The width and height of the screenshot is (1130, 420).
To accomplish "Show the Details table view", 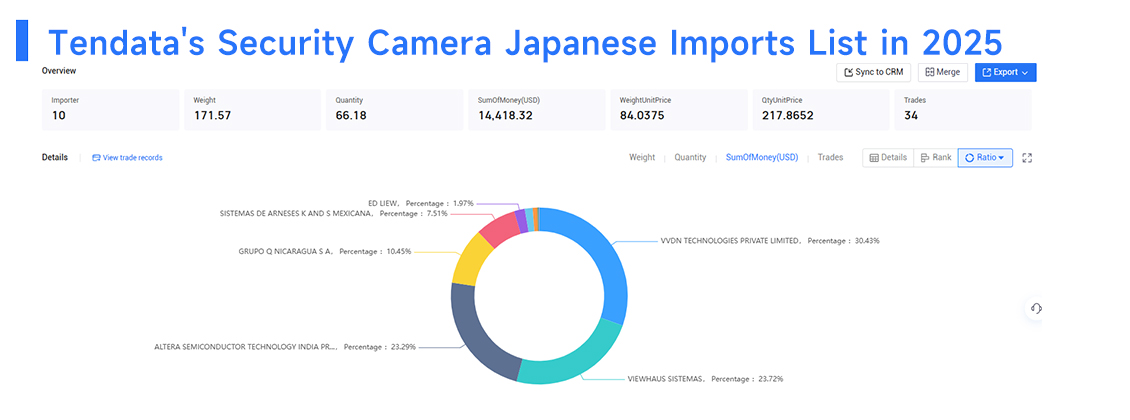I will click(x=888, y=157).
